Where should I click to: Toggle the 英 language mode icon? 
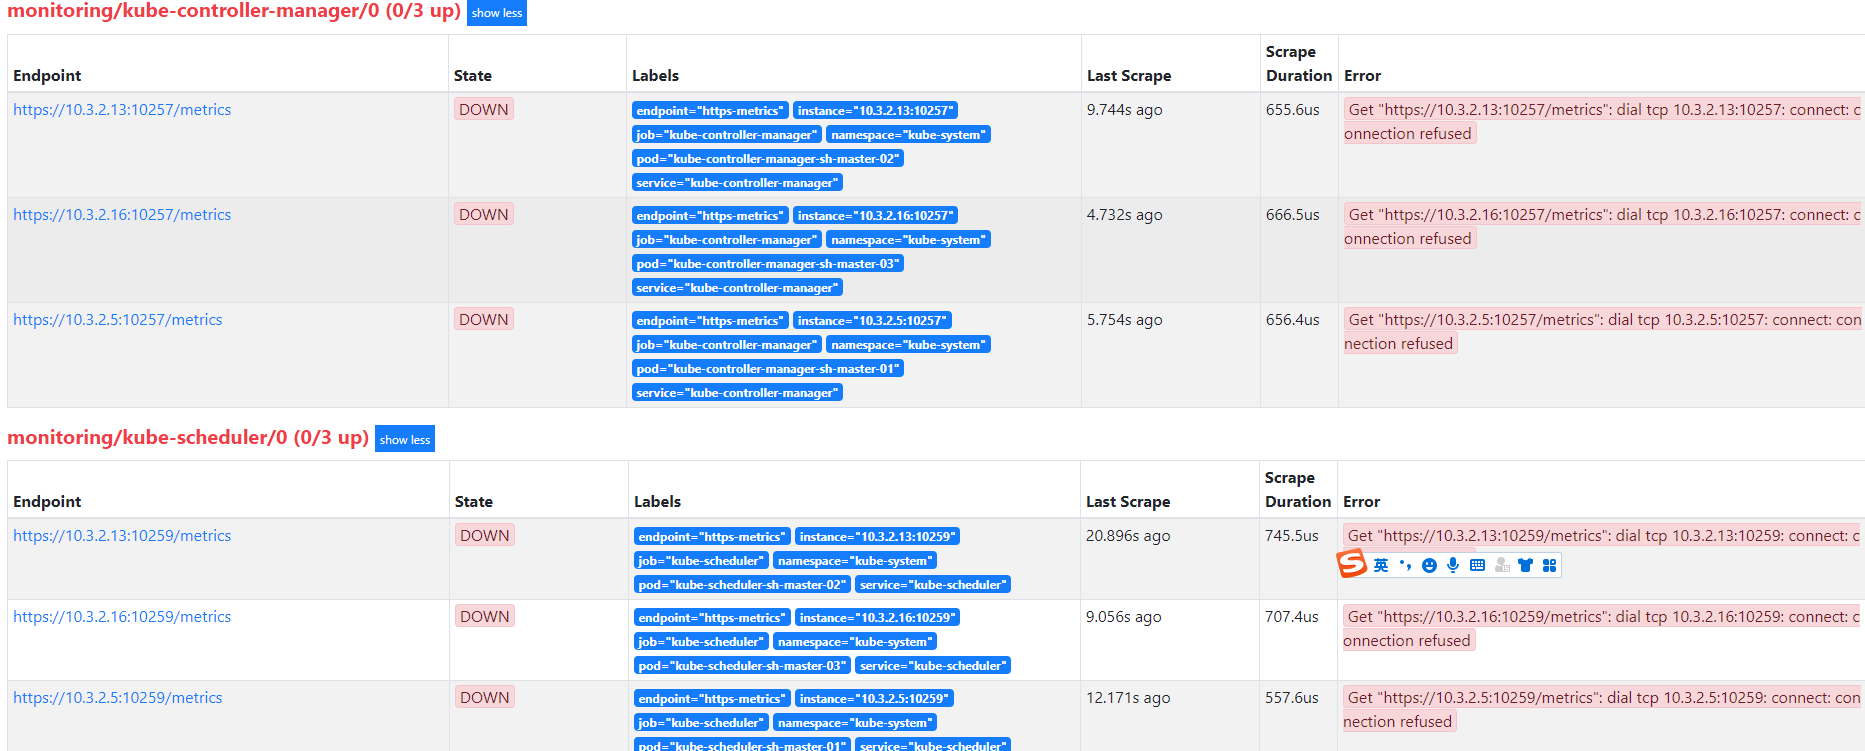[x=1381, y=565]
